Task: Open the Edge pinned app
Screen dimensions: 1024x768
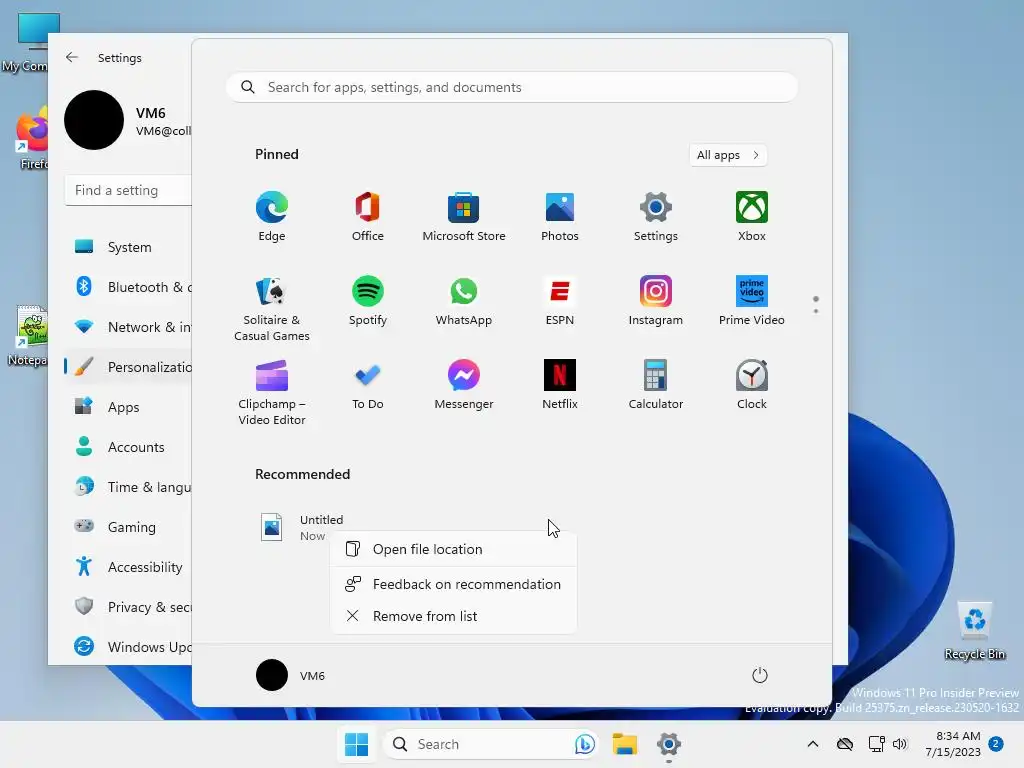Action: coord(272,217)
